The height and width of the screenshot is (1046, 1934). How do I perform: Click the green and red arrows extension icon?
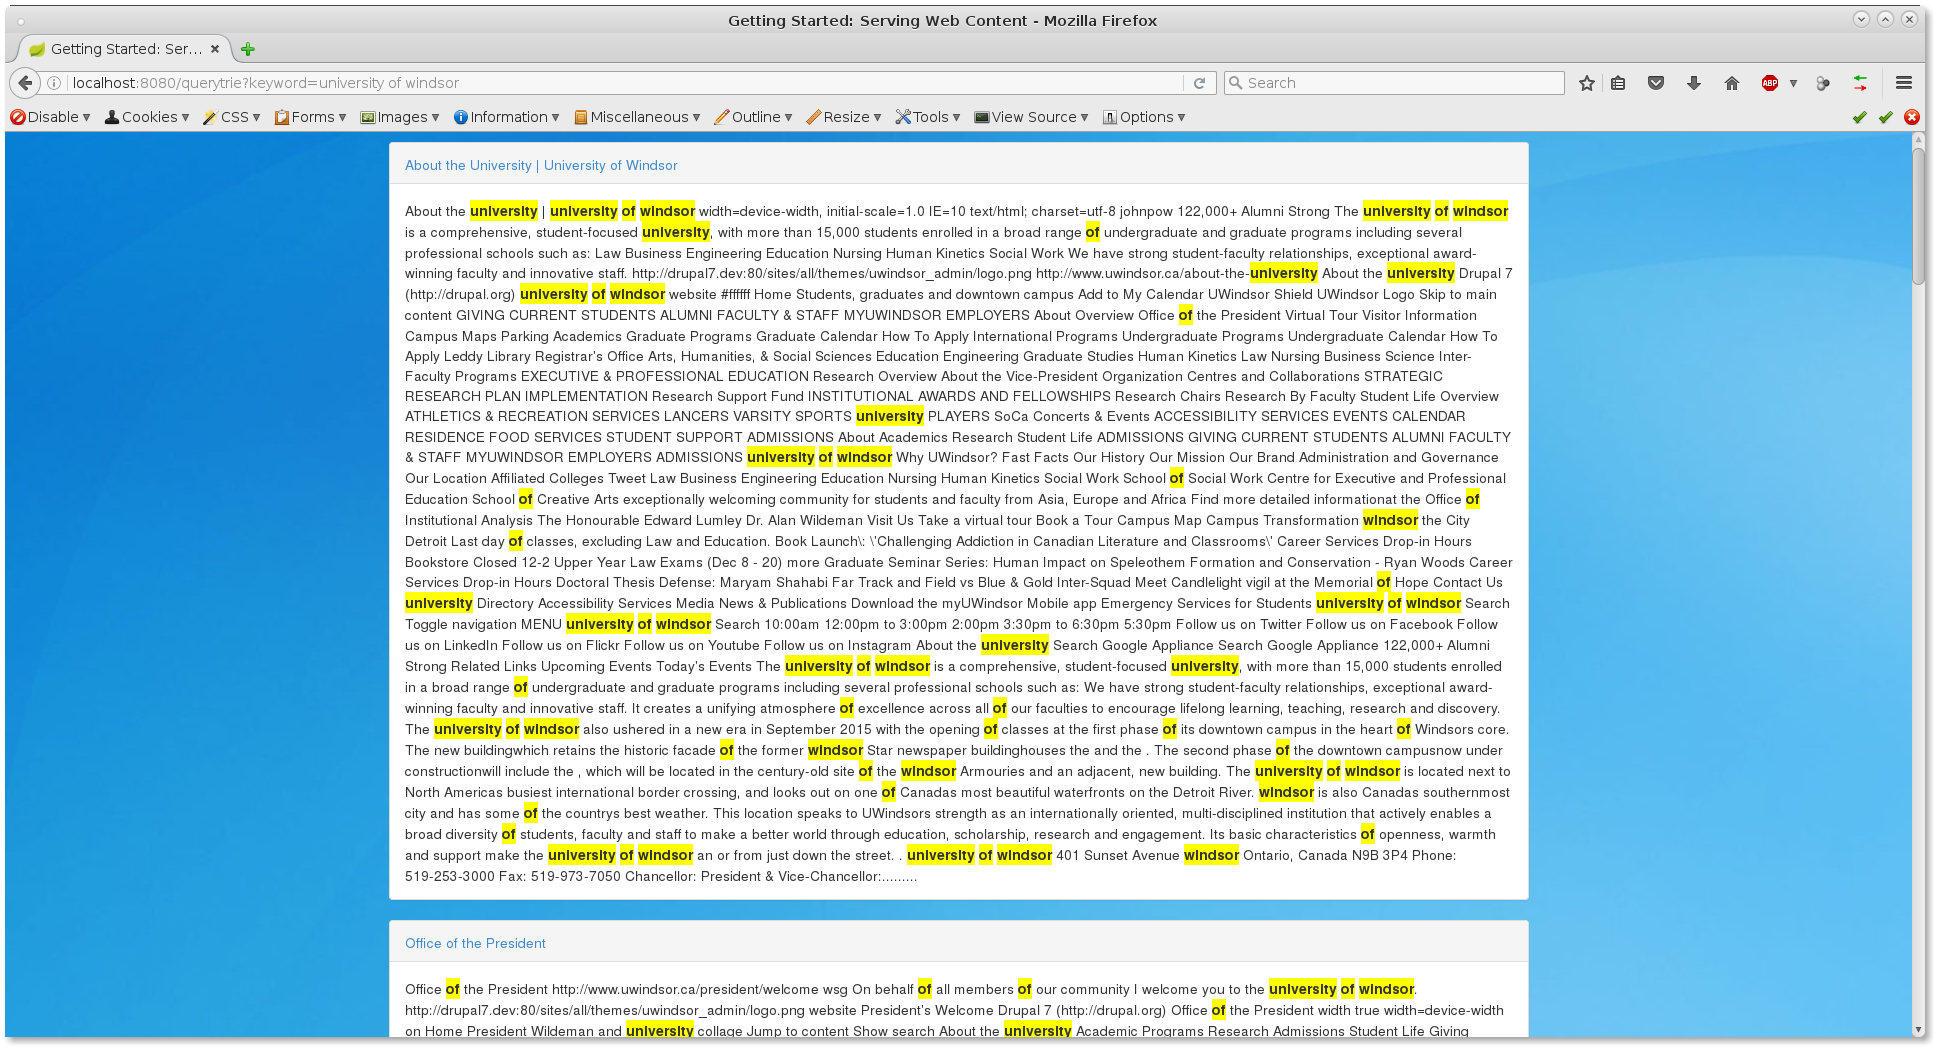click(1860, 83)
